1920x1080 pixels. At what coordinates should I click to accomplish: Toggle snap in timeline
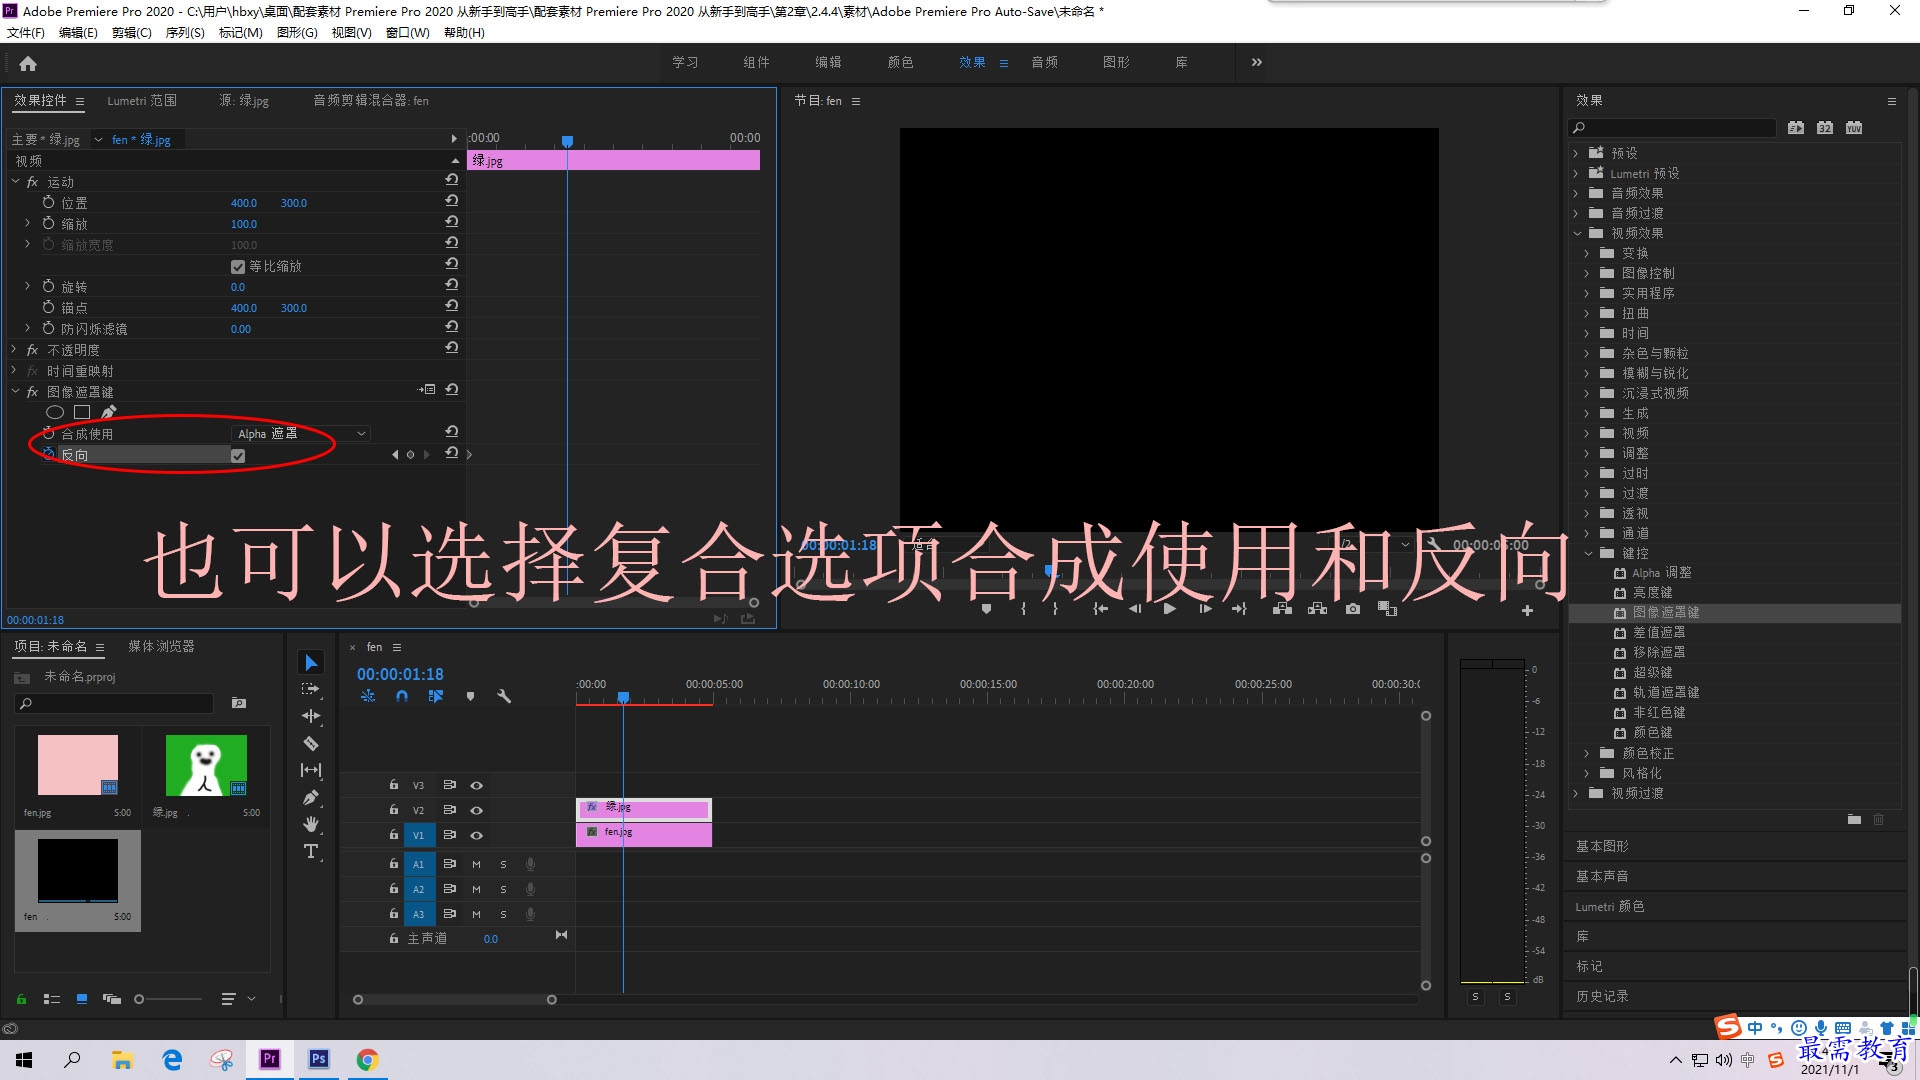click(x=401, y=696)
